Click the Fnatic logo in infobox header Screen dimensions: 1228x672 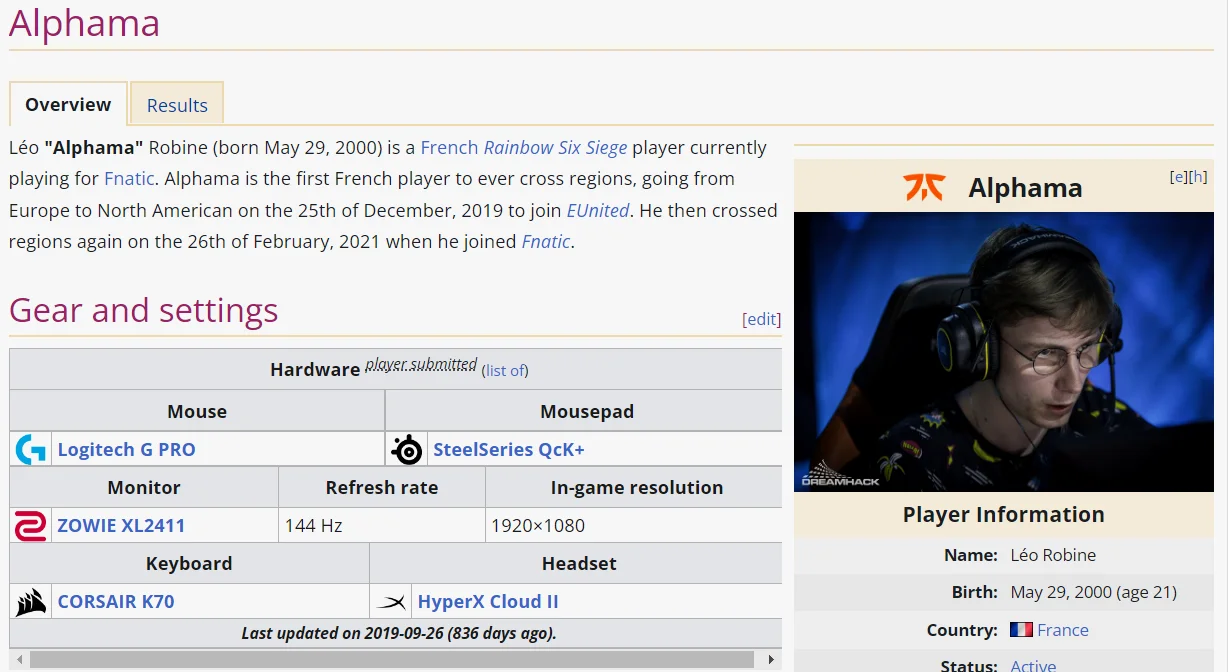pos(923,187)
